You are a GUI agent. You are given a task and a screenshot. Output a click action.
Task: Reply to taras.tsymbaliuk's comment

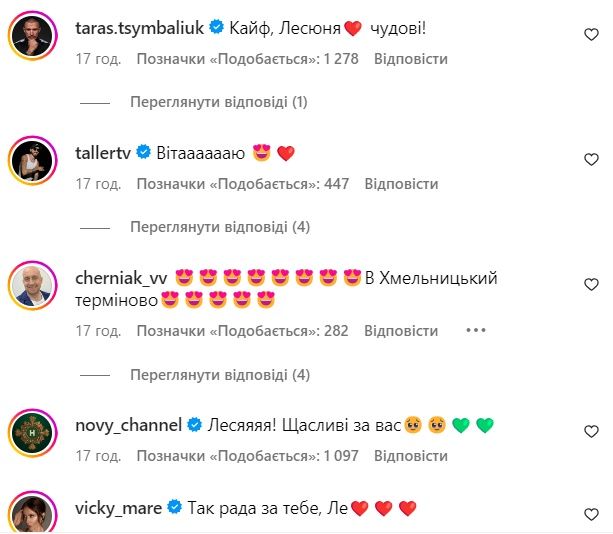[411, 59]
